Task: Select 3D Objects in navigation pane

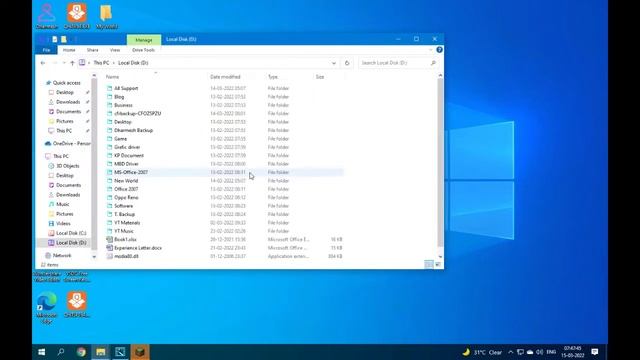Action: point(68,166)
